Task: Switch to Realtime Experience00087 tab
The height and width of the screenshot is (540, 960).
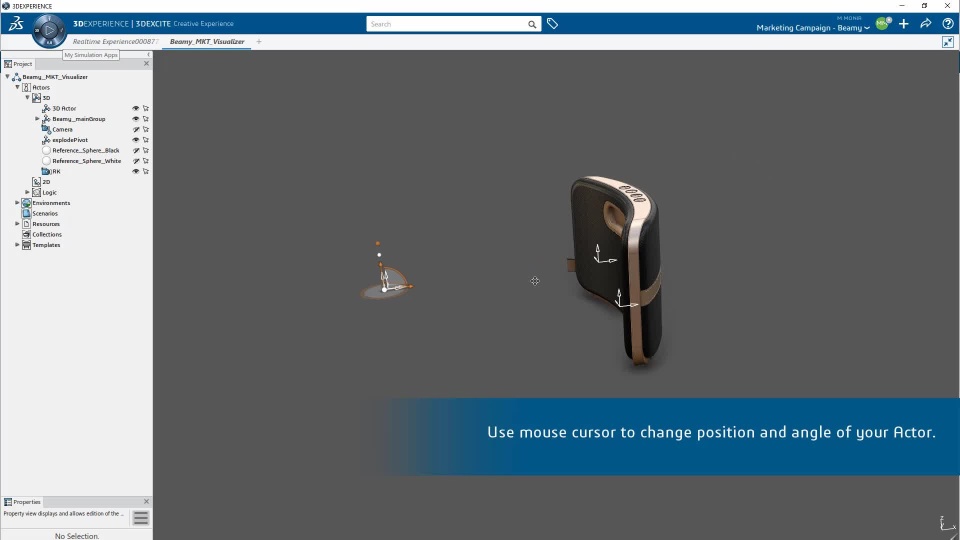Action: 115,42
